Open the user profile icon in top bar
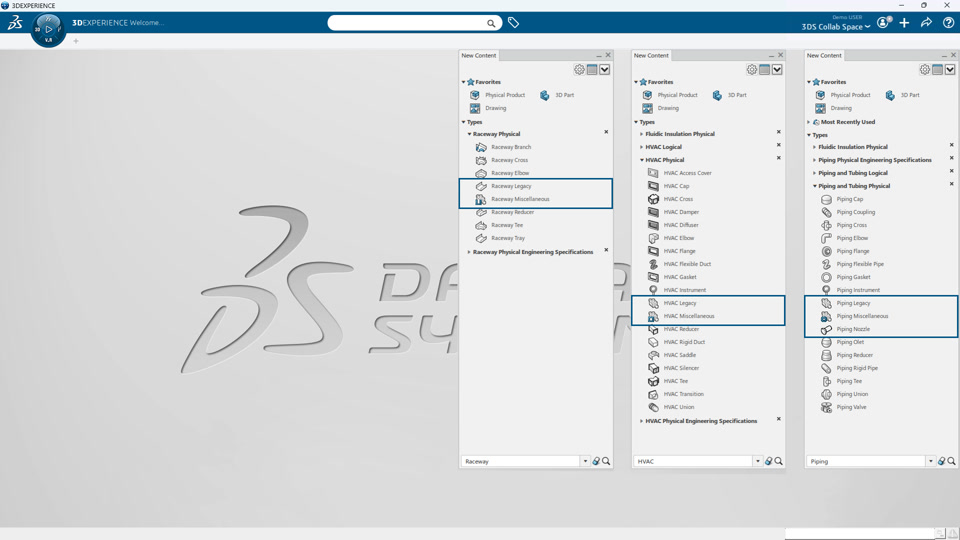Screen dimensions: 960x540 point(883,23)
